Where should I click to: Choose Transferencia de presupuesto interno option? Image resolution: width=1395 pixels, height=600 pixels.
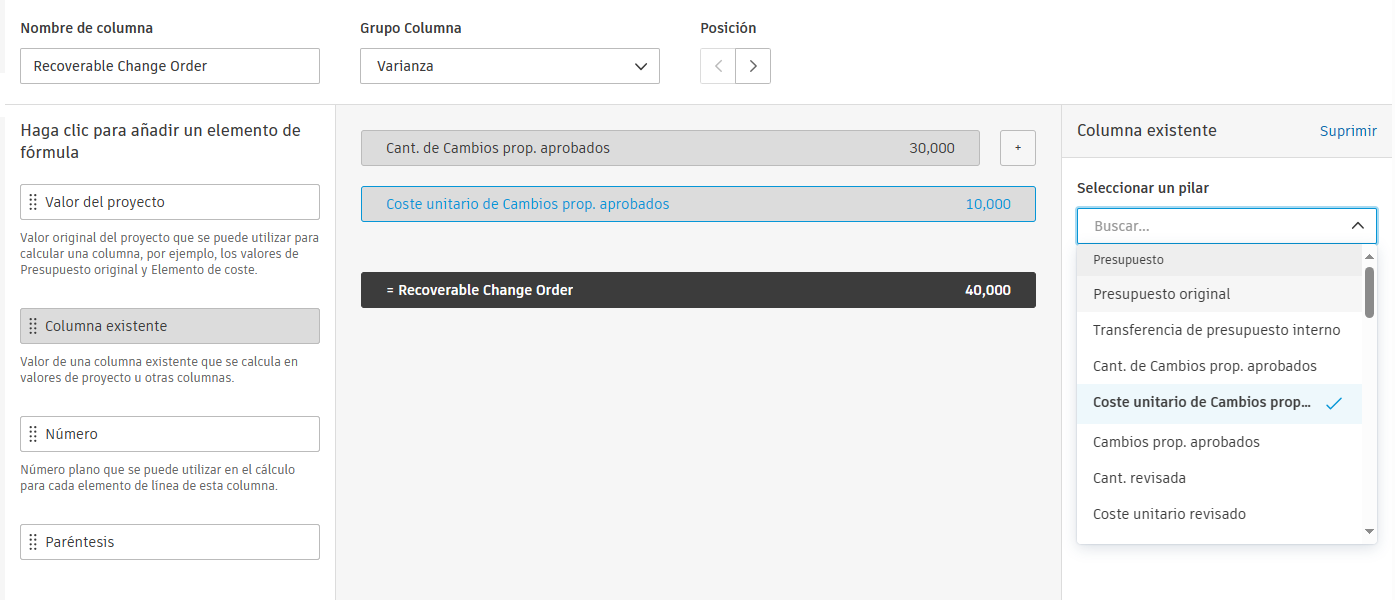click(x=1216, y=330)
